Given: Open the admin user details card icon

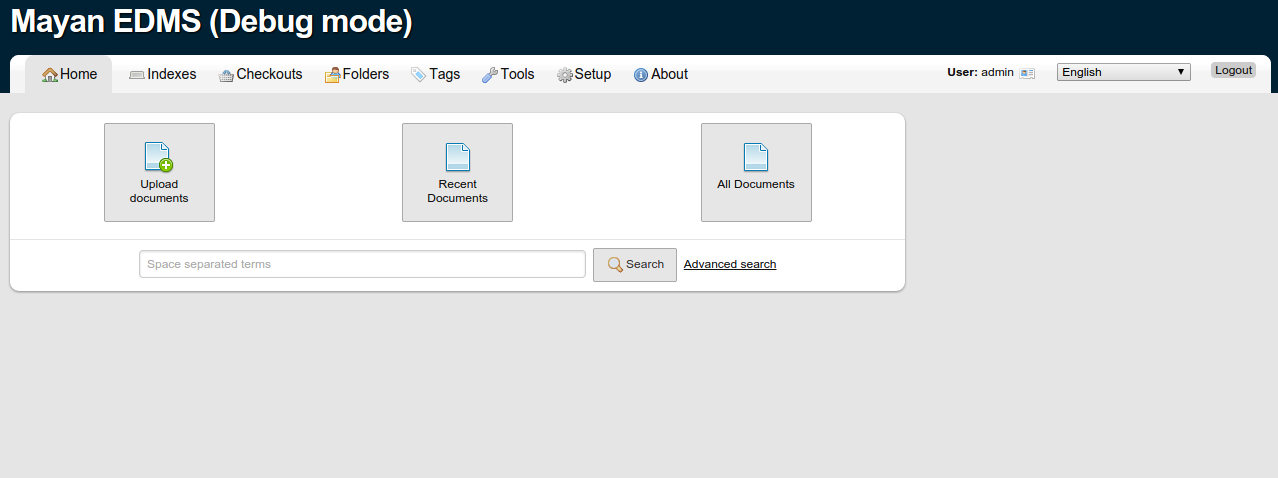Looking at the screenshot, I should tap(1027, 73).
